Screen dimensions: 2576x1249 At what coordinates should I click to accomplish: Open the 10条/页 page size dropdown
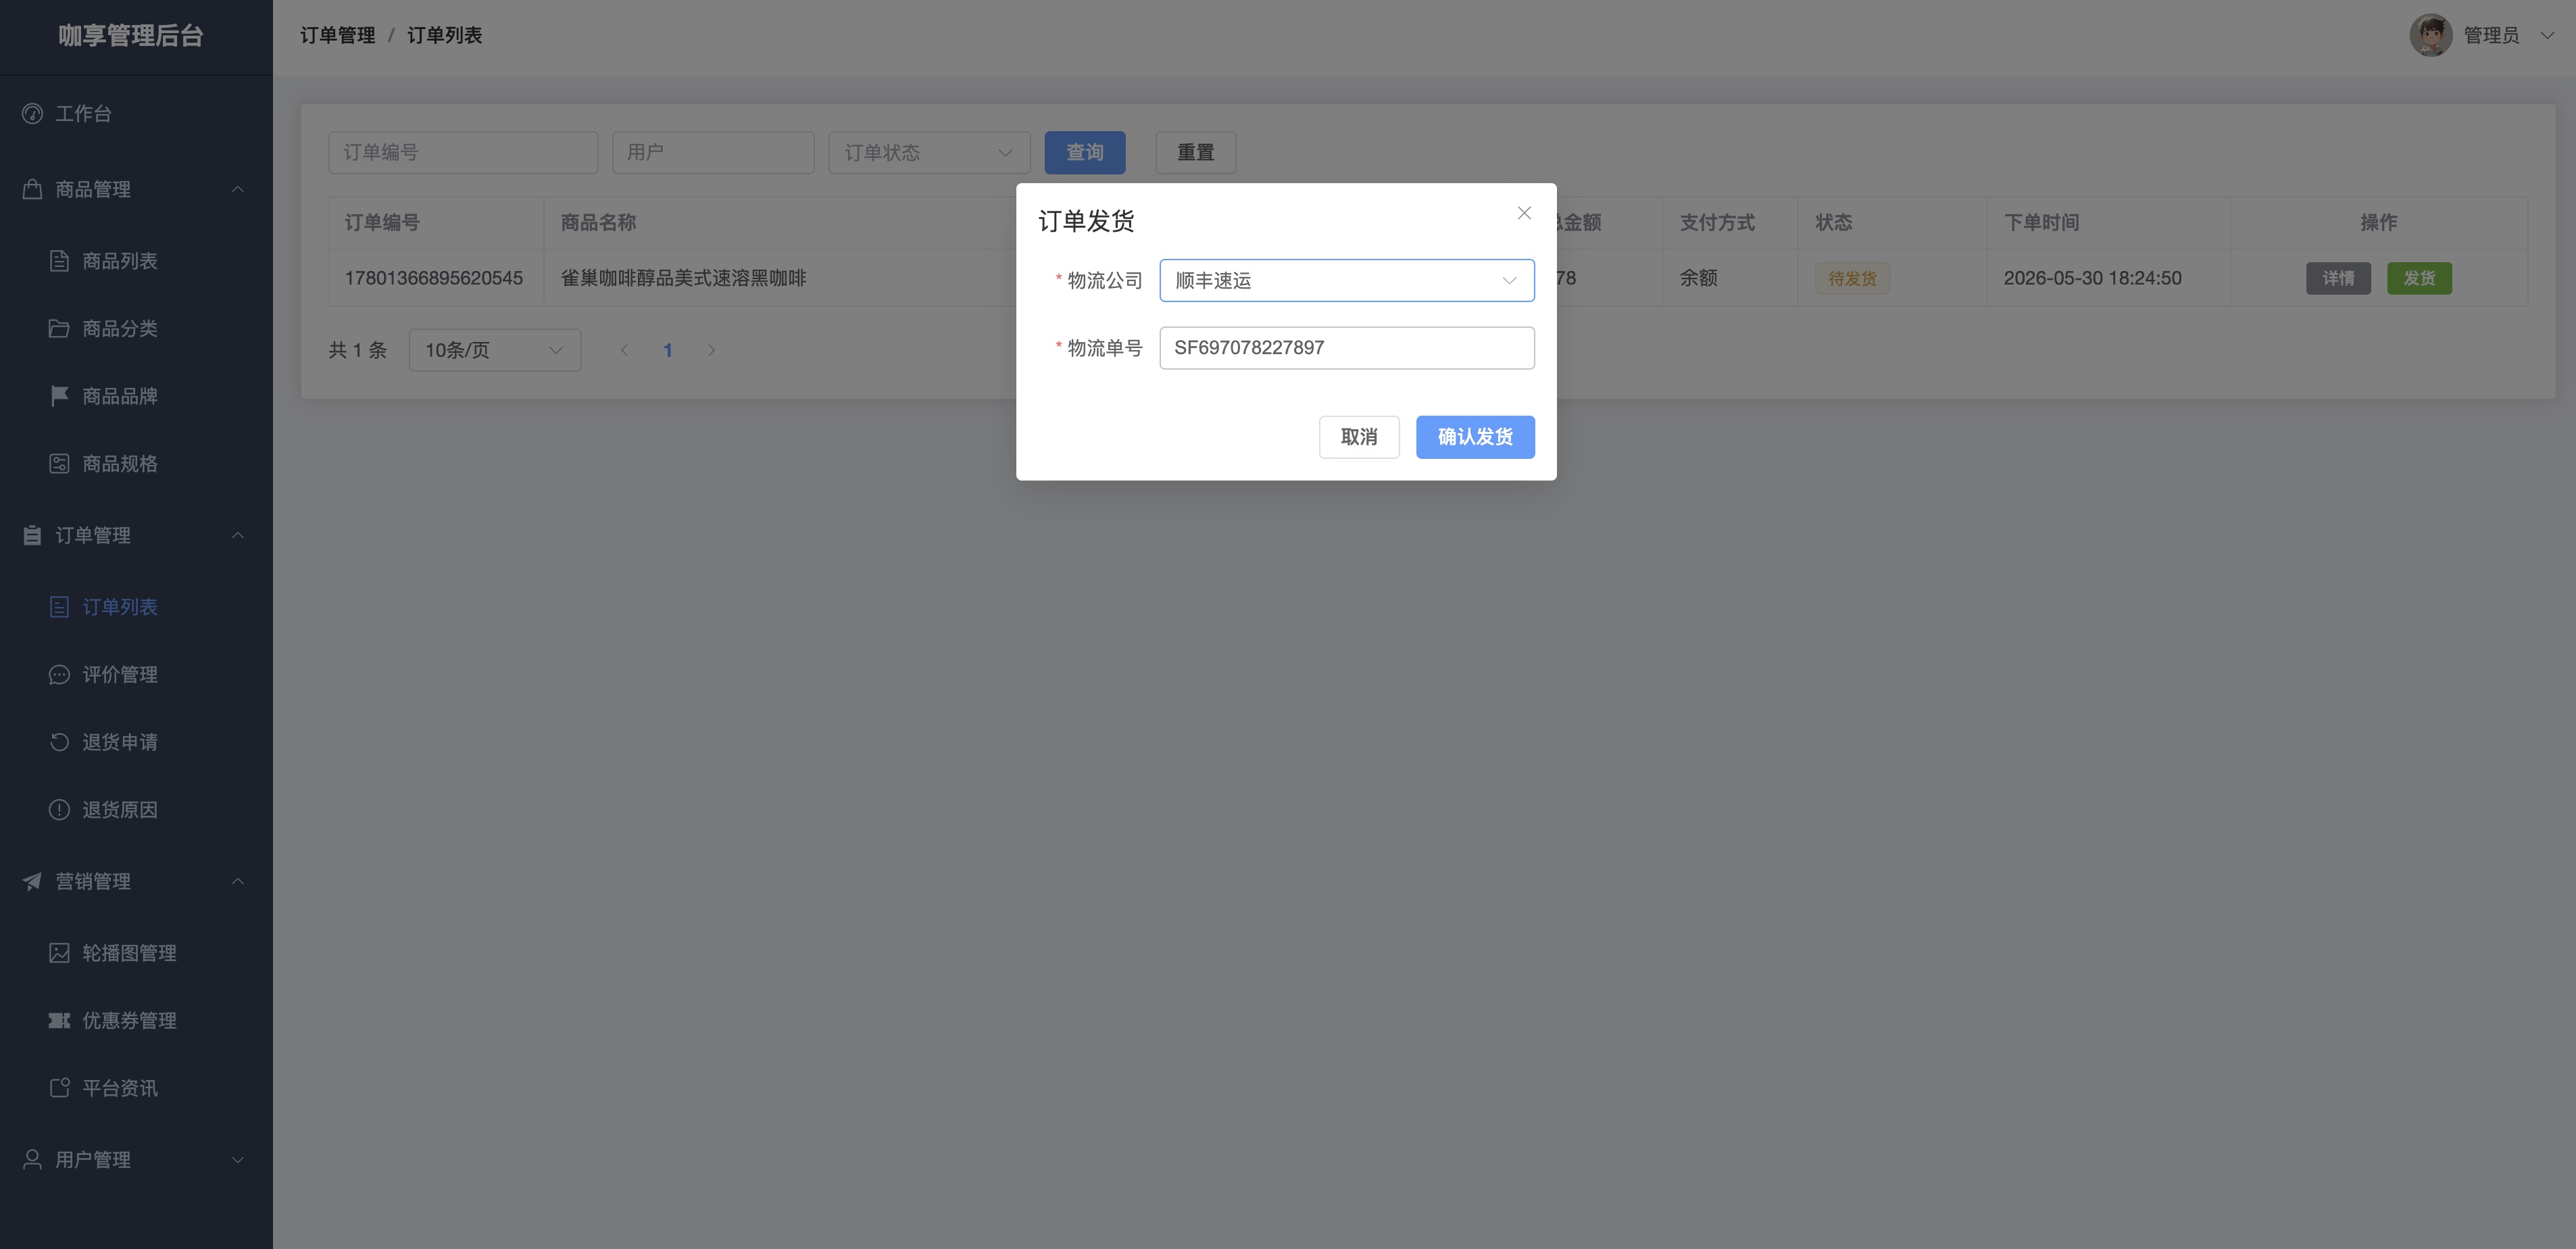coord(495,350)
